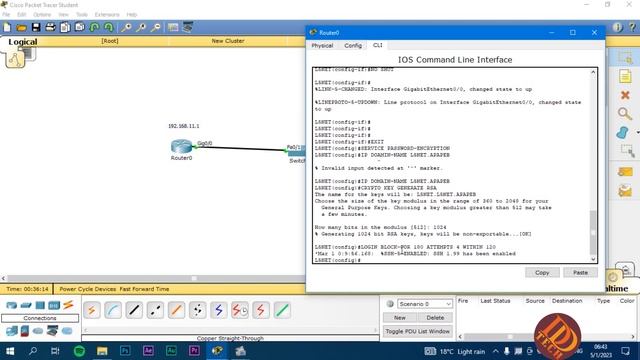Click the middle magnifier zoom reset icon
This screenshot has width=640, height=360.
pyautogui.click(x=141, y=27)
